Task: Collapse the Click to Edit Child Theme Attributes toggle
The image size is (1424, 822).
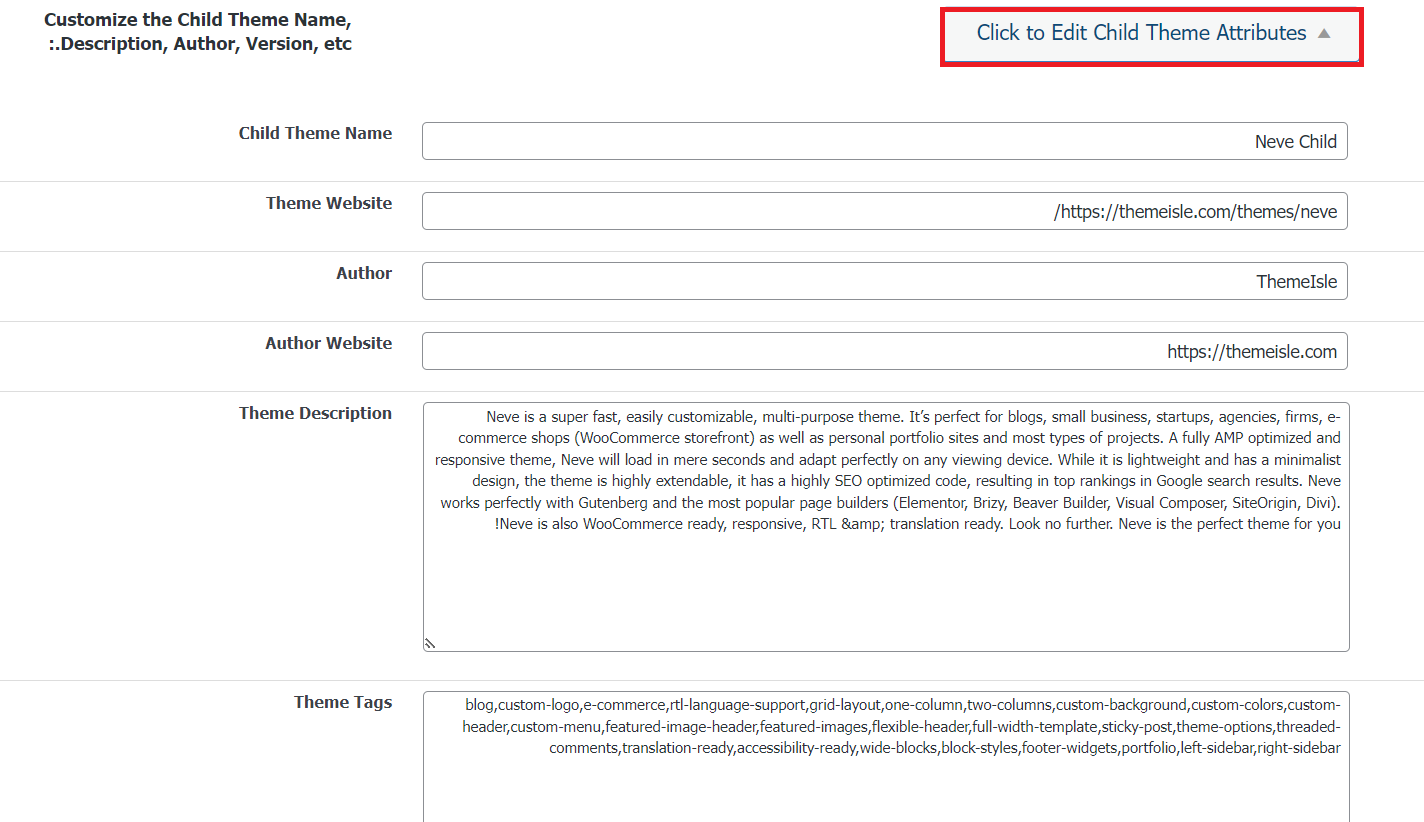Action: click(1152, 33)
